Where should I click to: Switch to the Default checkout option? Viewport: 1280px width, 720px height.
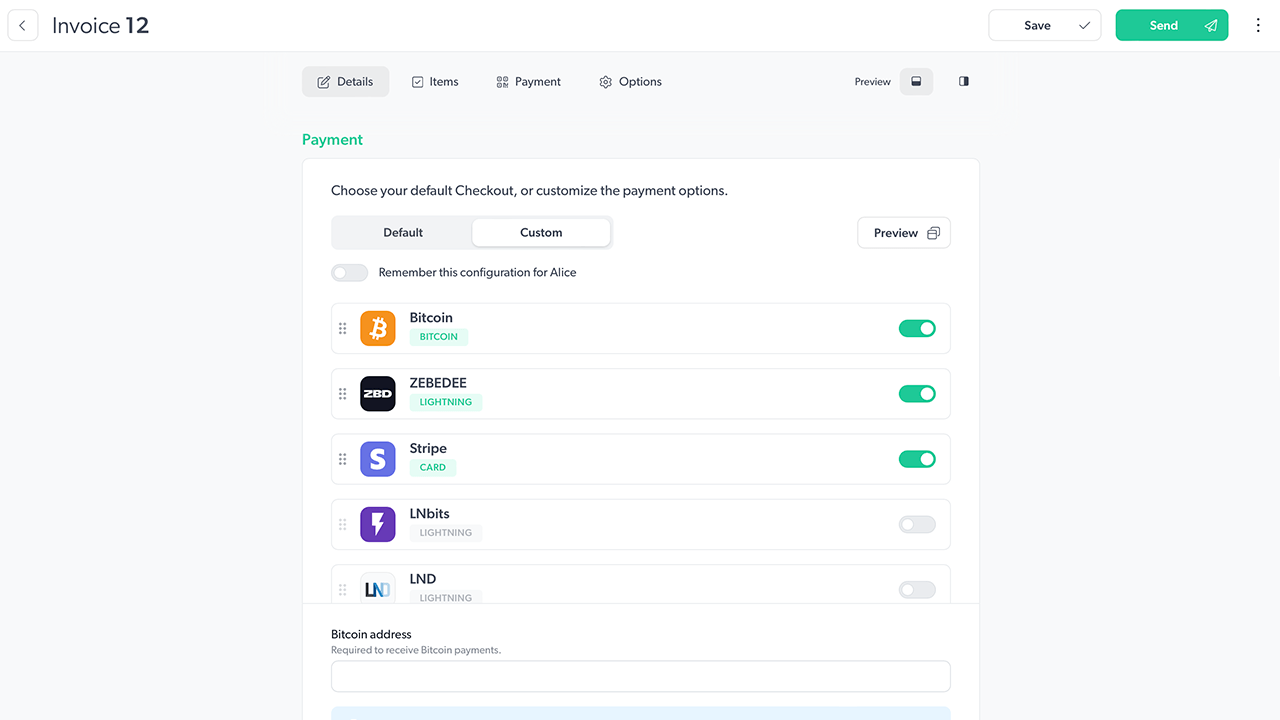tap(402, 232)
